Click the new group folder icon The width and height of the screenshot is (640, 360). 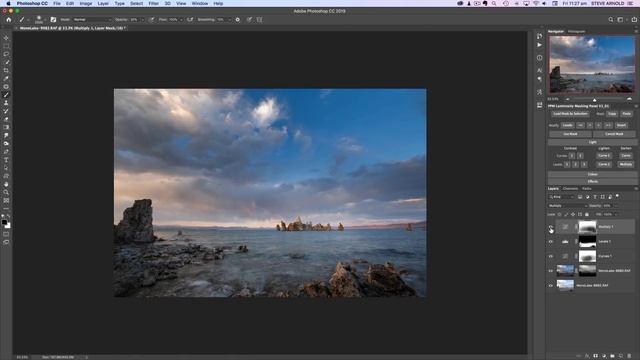click(612, 356)
